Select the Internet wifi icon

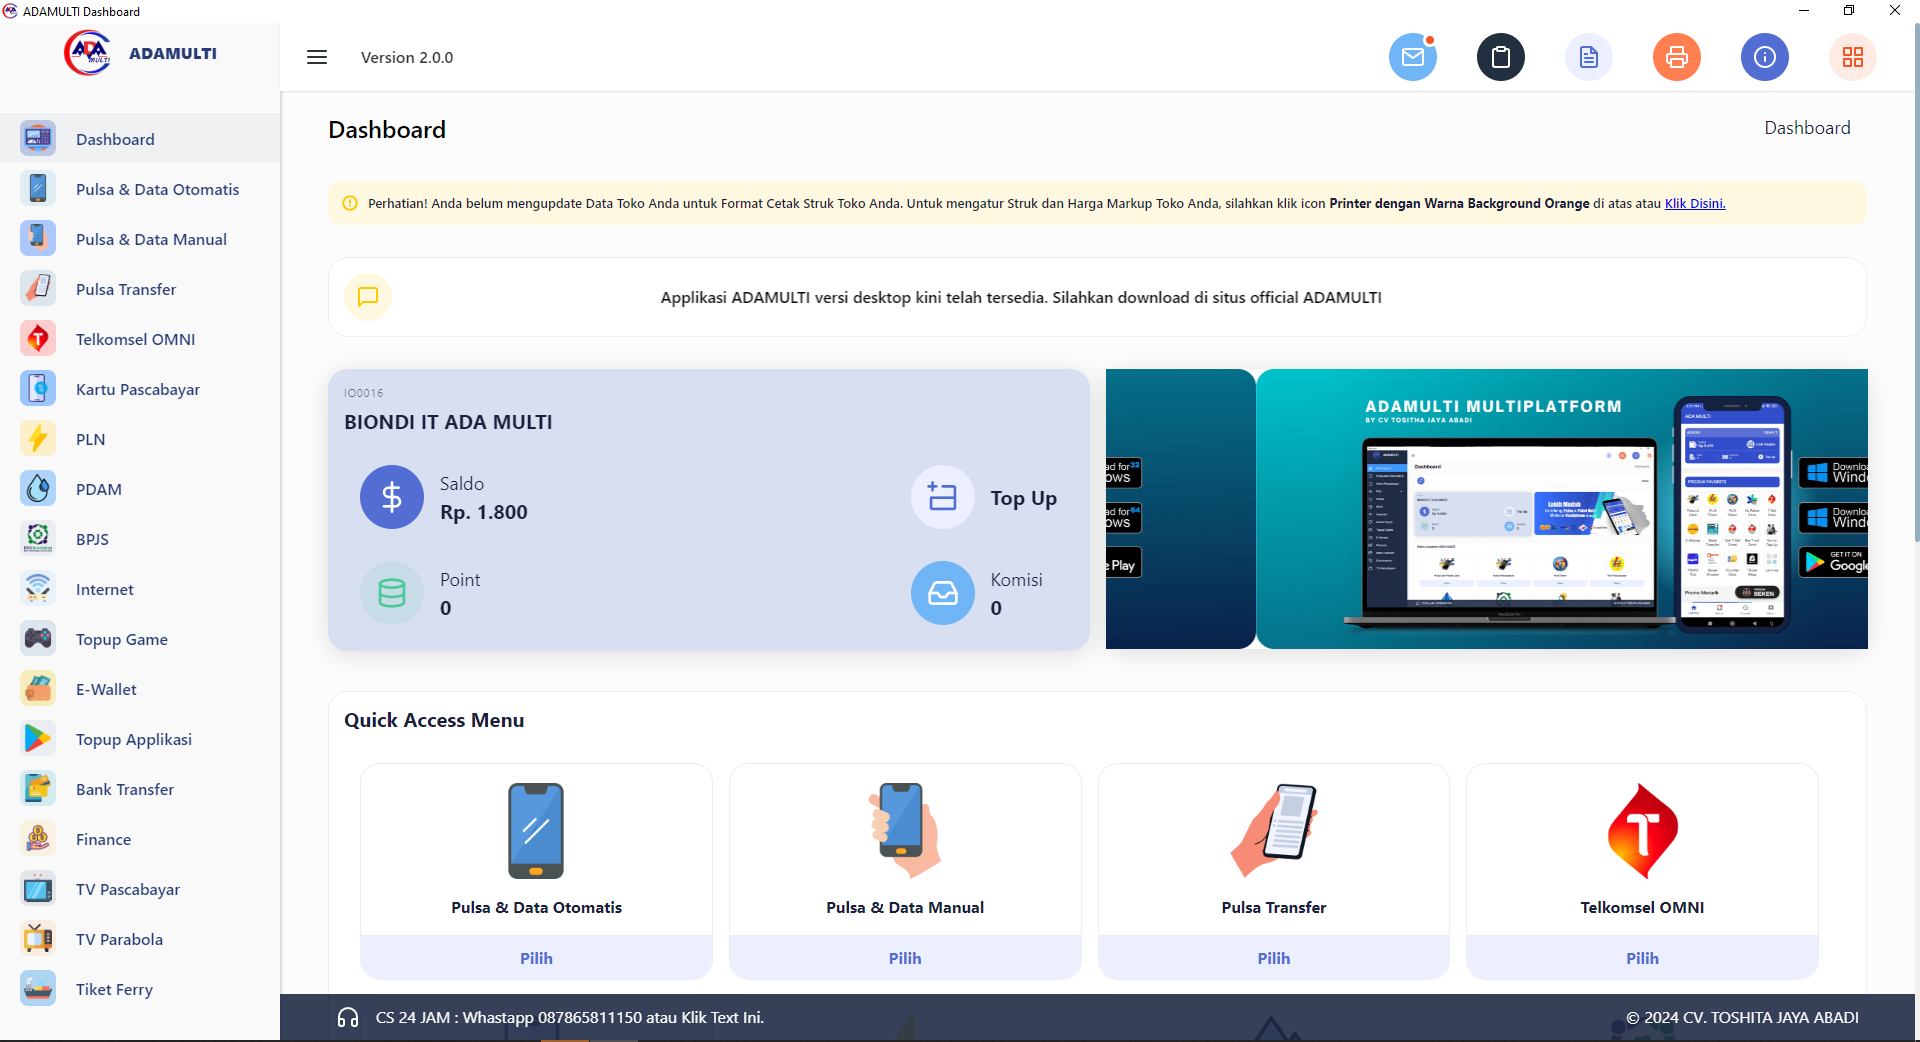pos(38,588)
